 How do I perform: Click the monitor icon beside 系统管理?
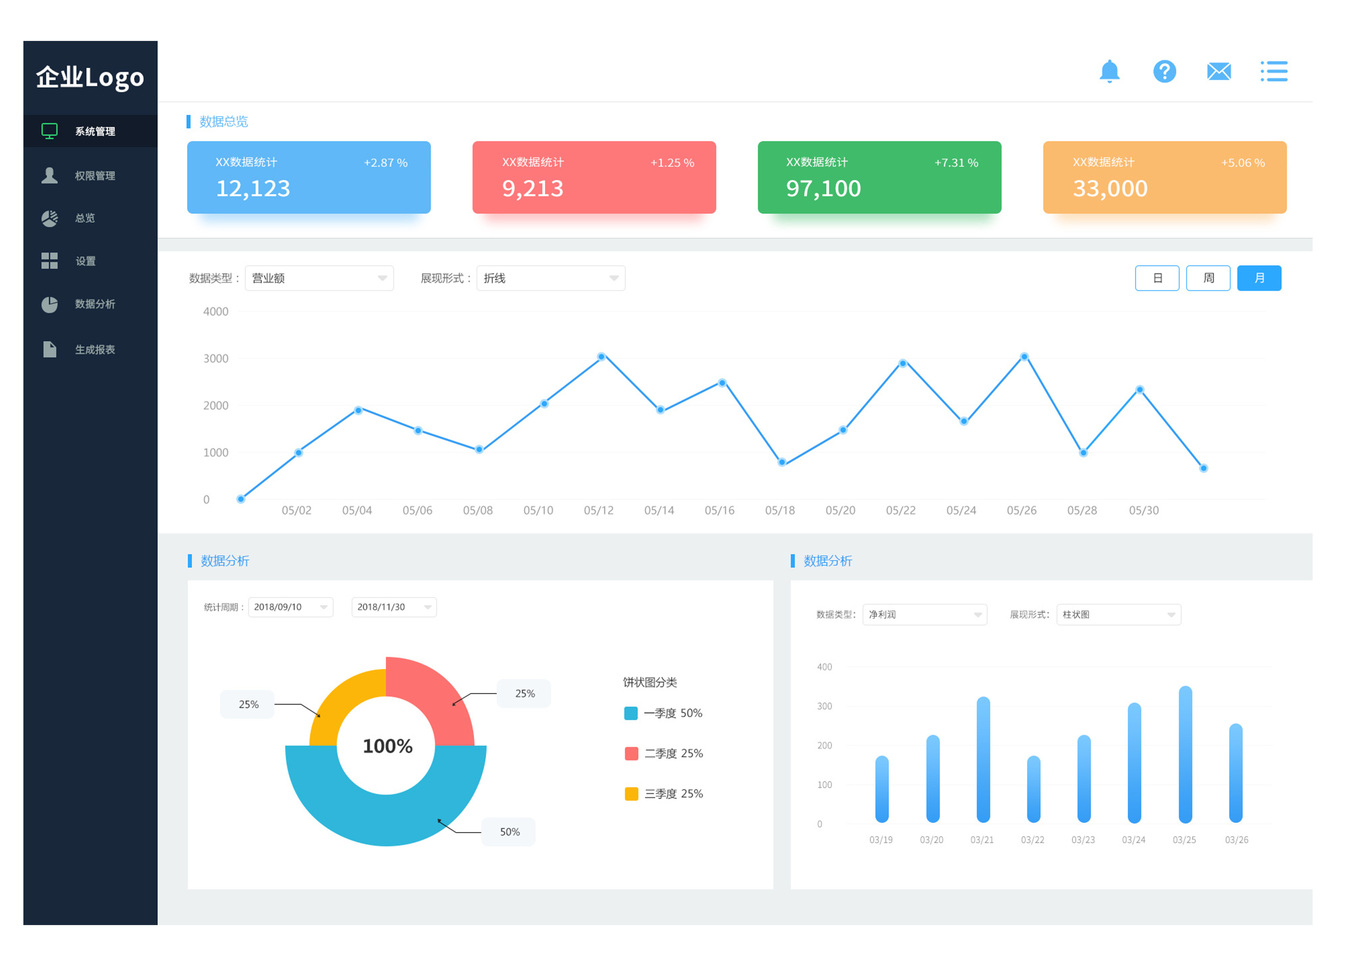[x=49, y=131]
